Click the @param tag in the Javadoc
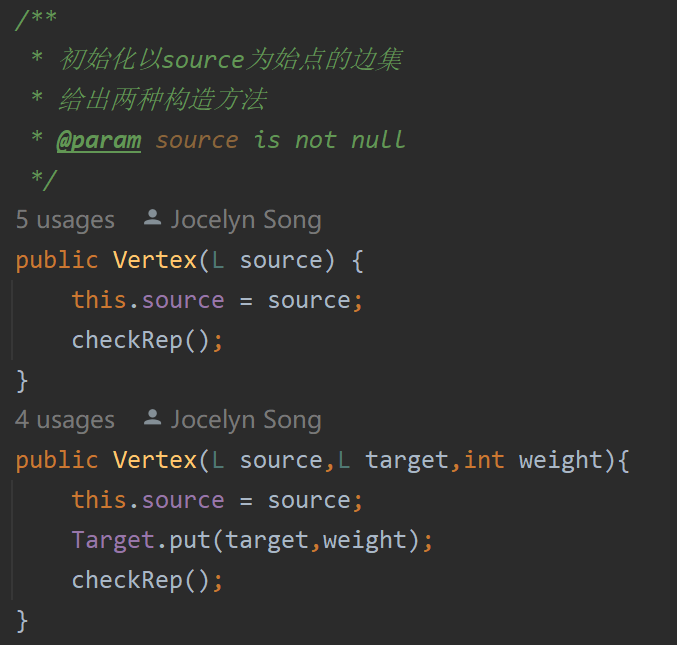The height and width of the screenshot is (646, 678). [99, 140]
